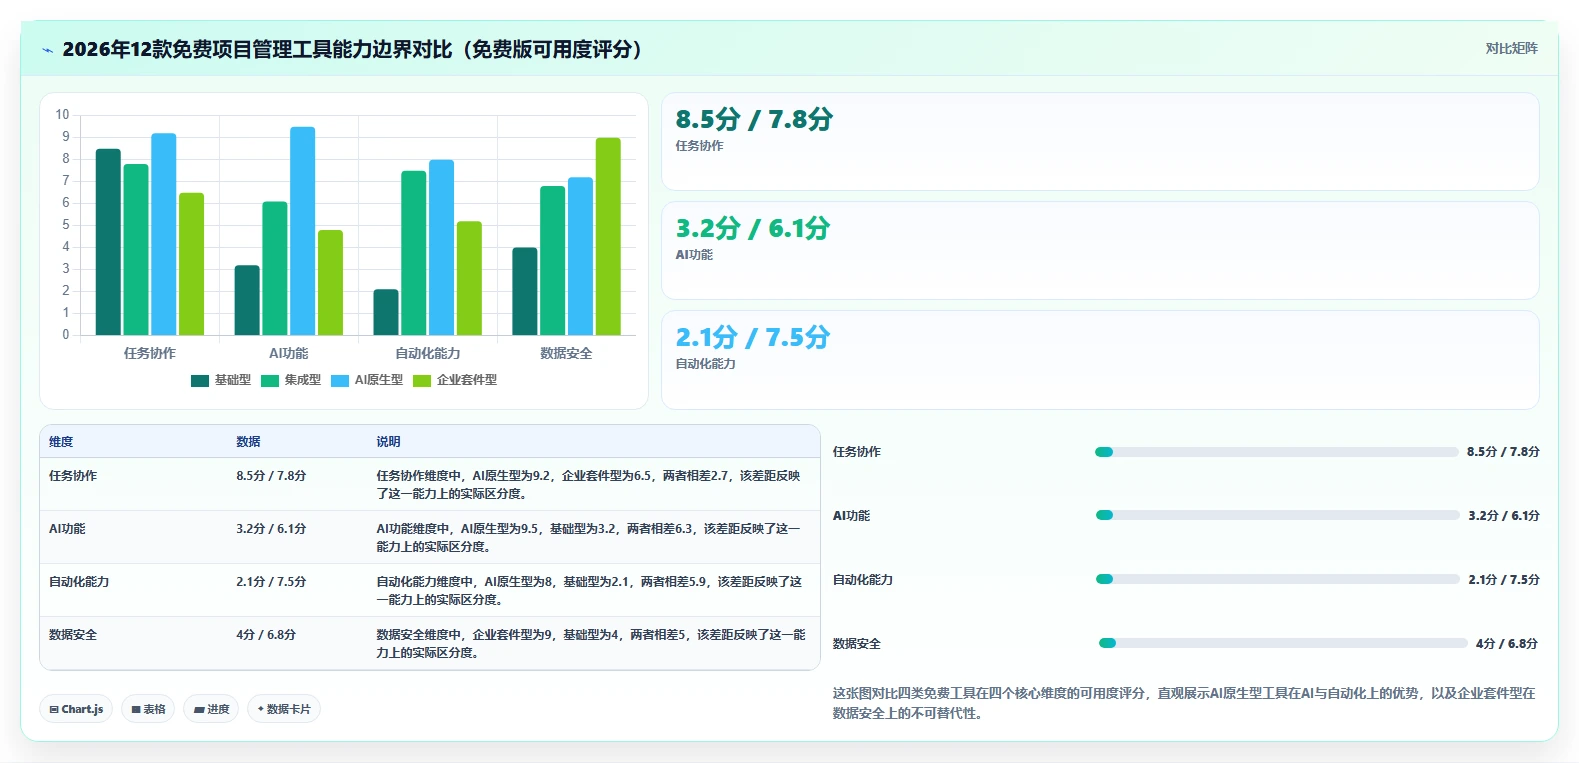The height and width of the screenshot is (763, 1579).
Task: Click table cell 4分 / 6.8分
Action: point(266,635)
